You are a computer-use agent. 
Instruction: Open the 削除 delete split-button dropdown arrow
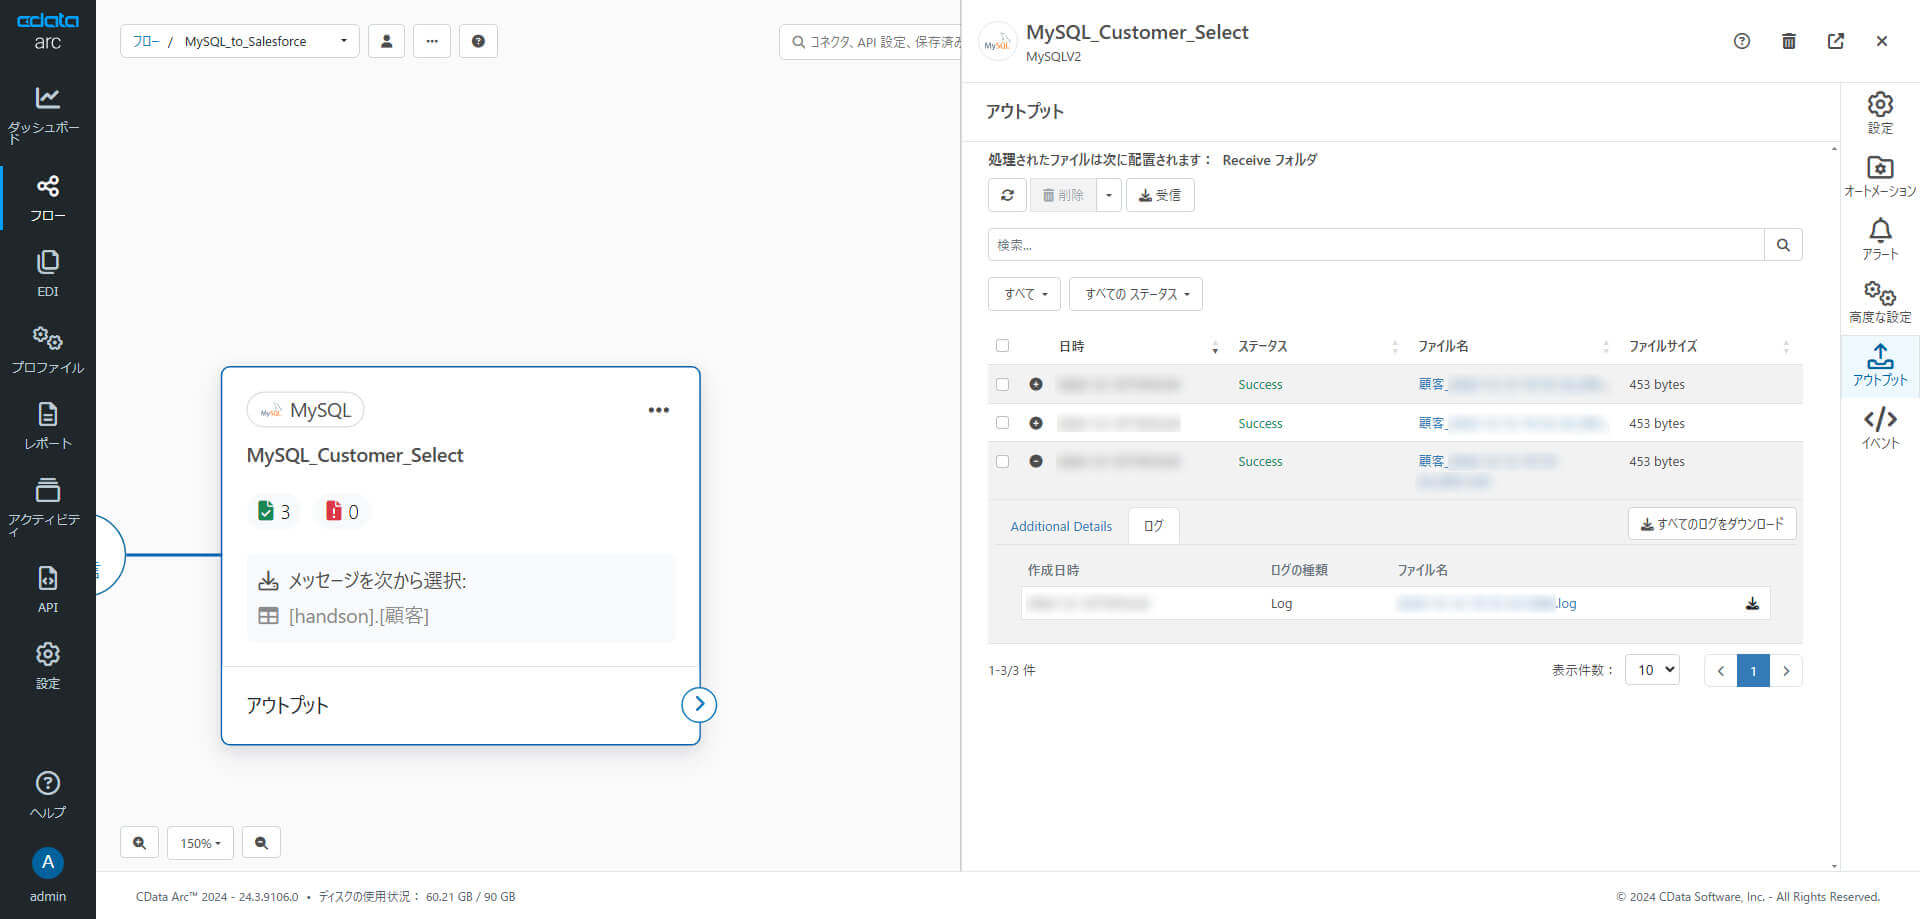pyautogui.click(x=1108, y=195)
